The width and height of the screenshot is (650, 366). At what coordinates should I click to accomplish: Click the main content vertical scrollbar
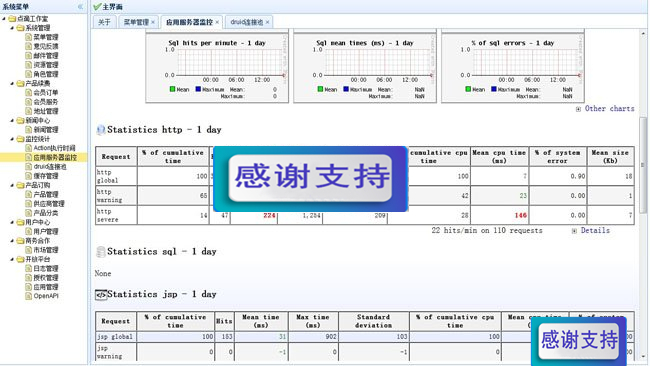click(643, 166)
